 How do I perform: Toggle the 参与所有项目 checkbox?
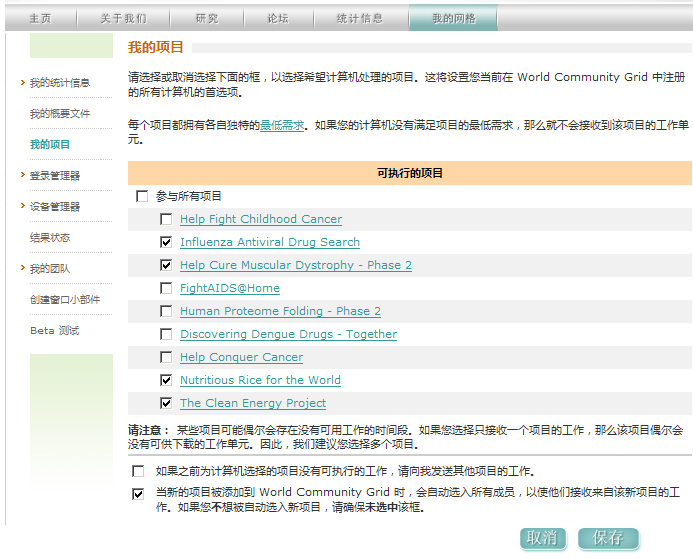(142, 196)
